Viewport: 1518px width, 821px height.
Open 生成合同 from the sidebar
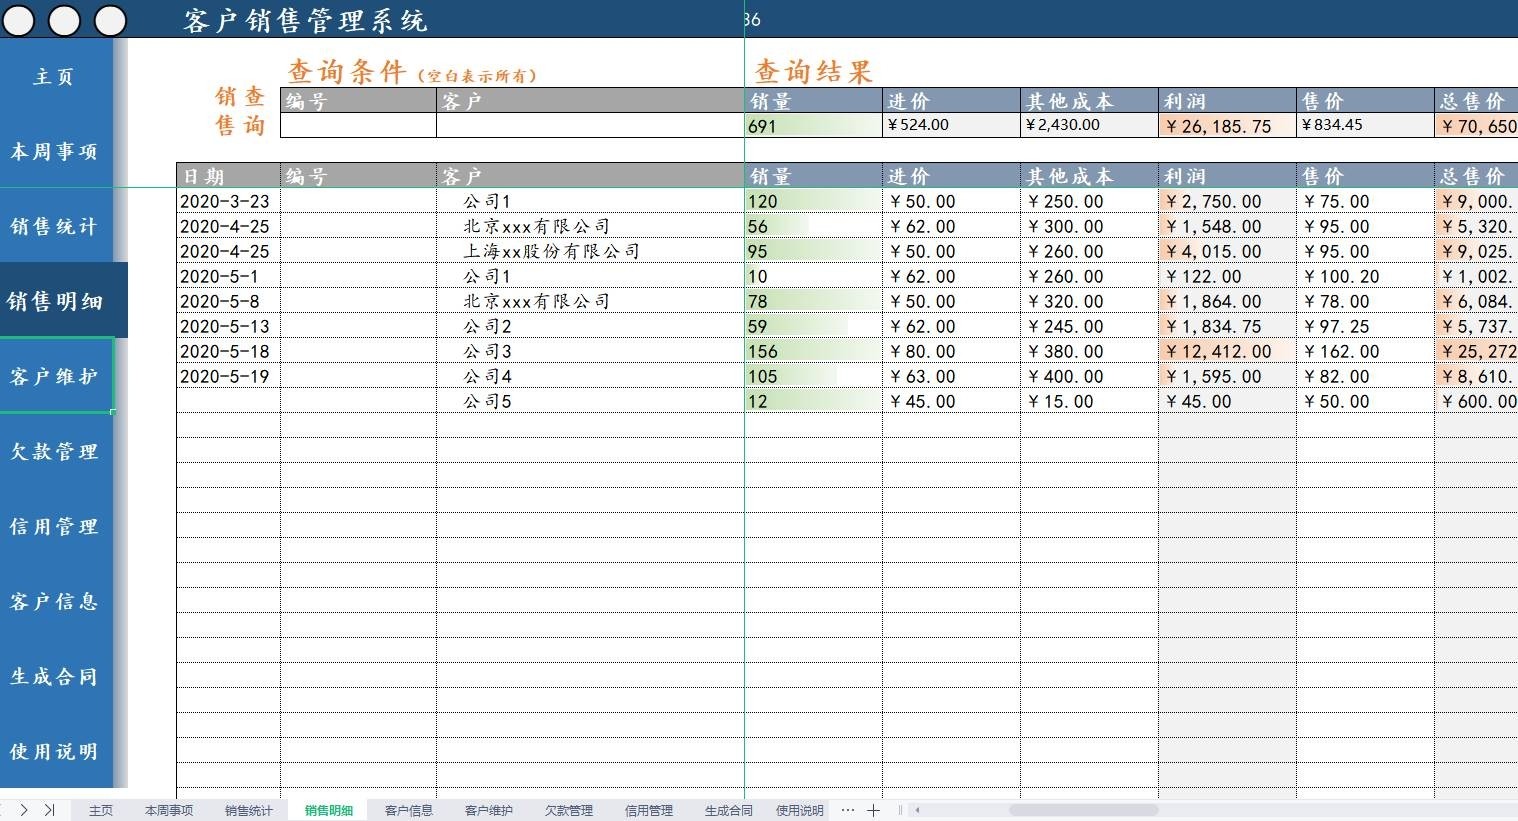coord(56,676)
